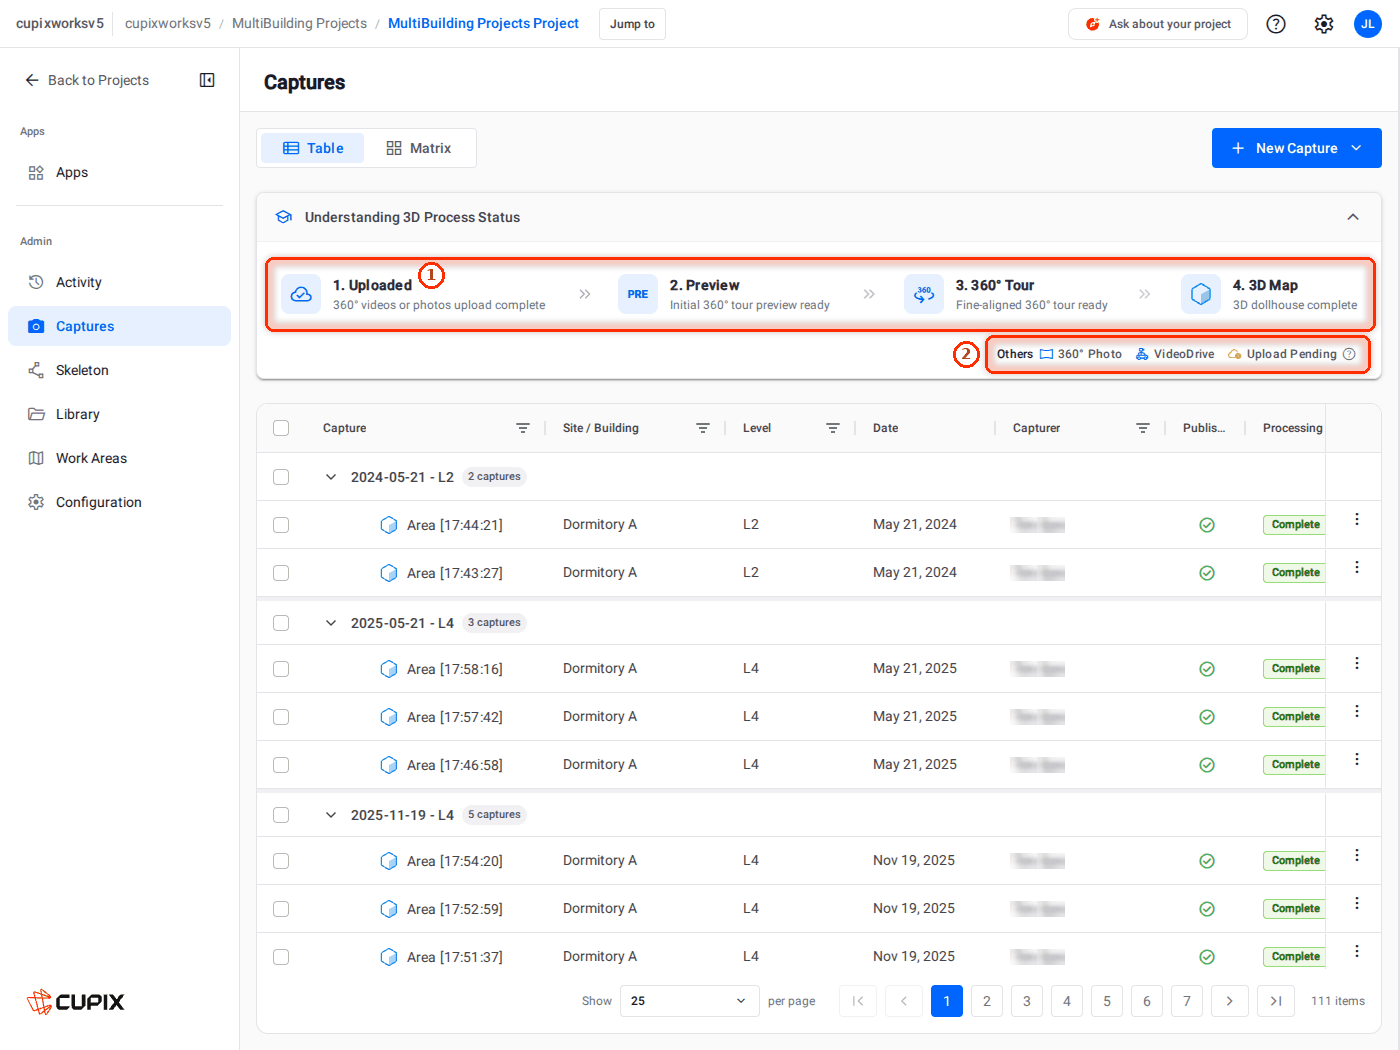Viewport: 1400px width, 1050px height.
Task: Check the Area [17:46:58] row checkbox
Action: [281, 765]
